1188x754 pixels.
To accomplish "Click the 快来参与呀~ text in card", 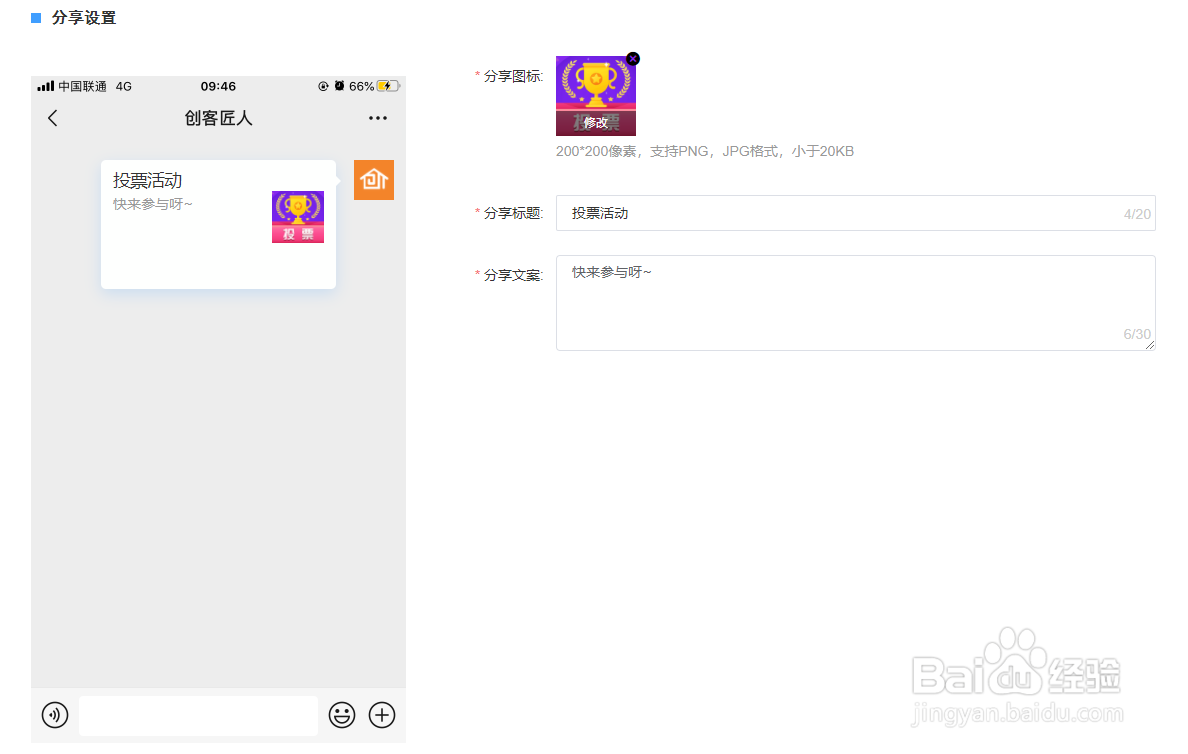I will (153, 205).
